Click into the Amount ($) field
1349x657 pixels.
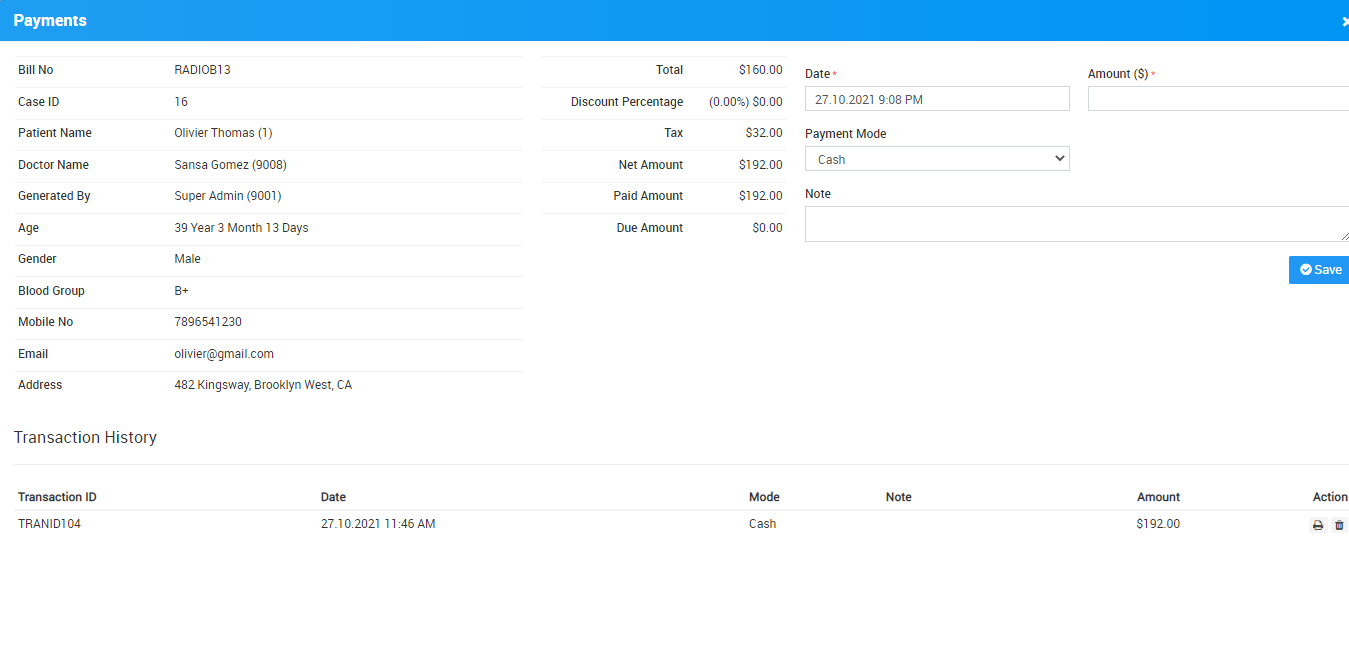1218,99
